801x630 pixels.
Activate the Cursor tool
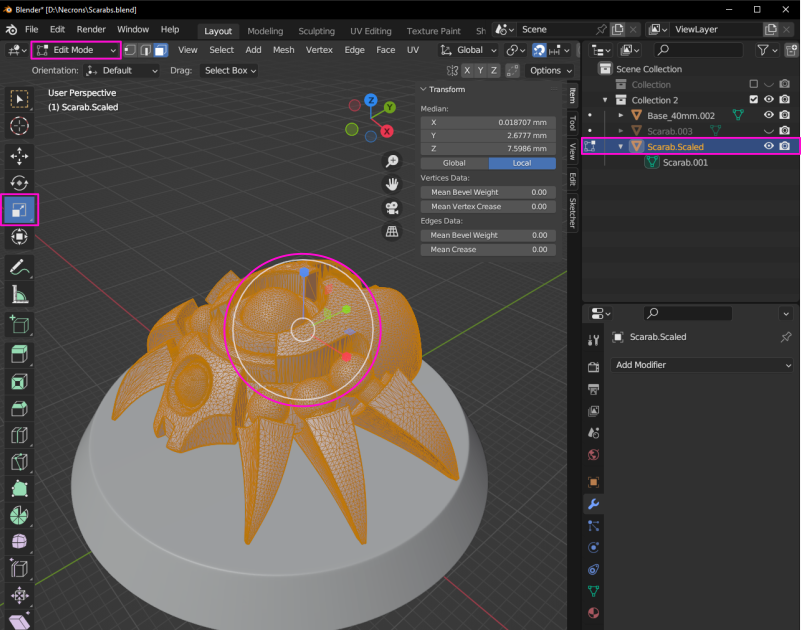coord(19,125)
